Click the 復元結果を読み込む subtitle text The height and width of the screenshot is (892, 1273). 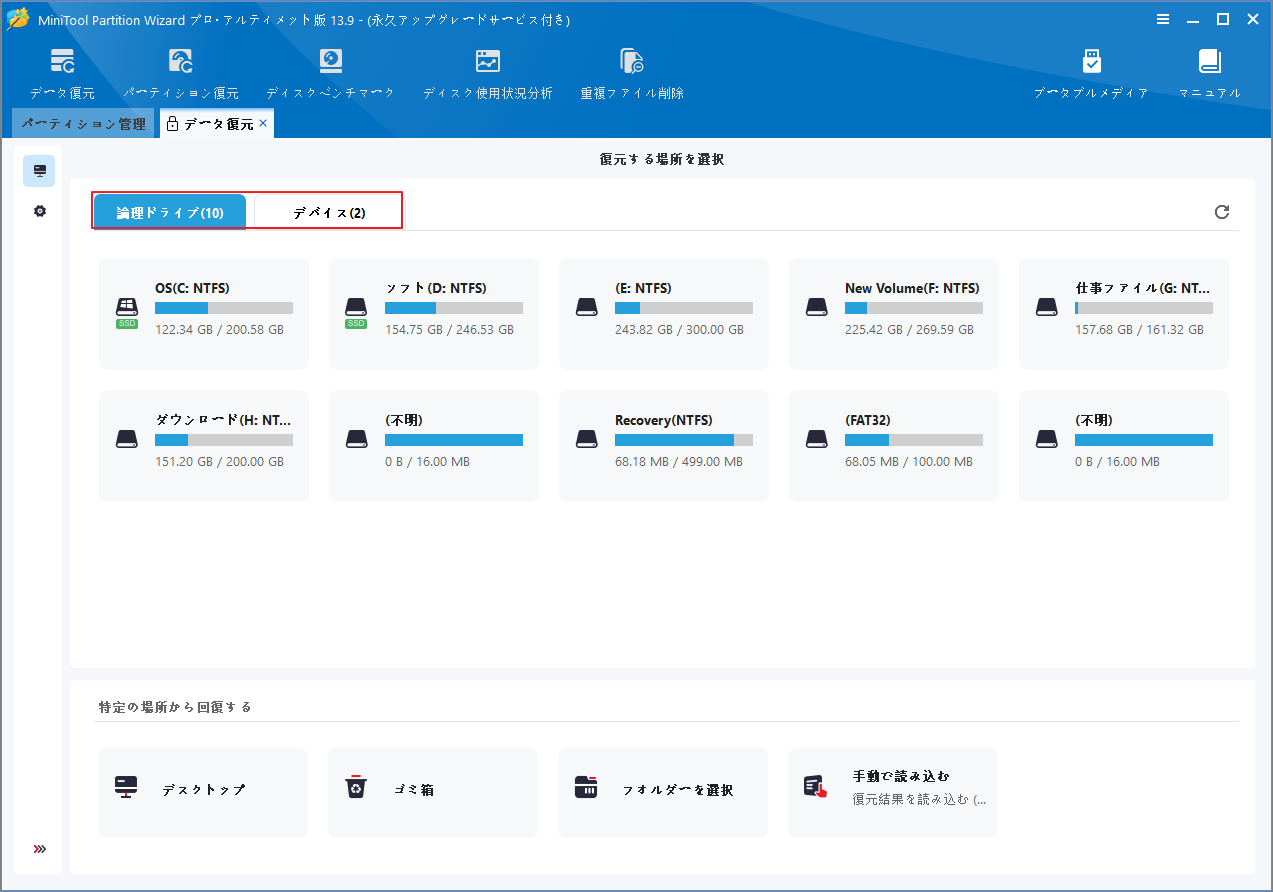919,800
